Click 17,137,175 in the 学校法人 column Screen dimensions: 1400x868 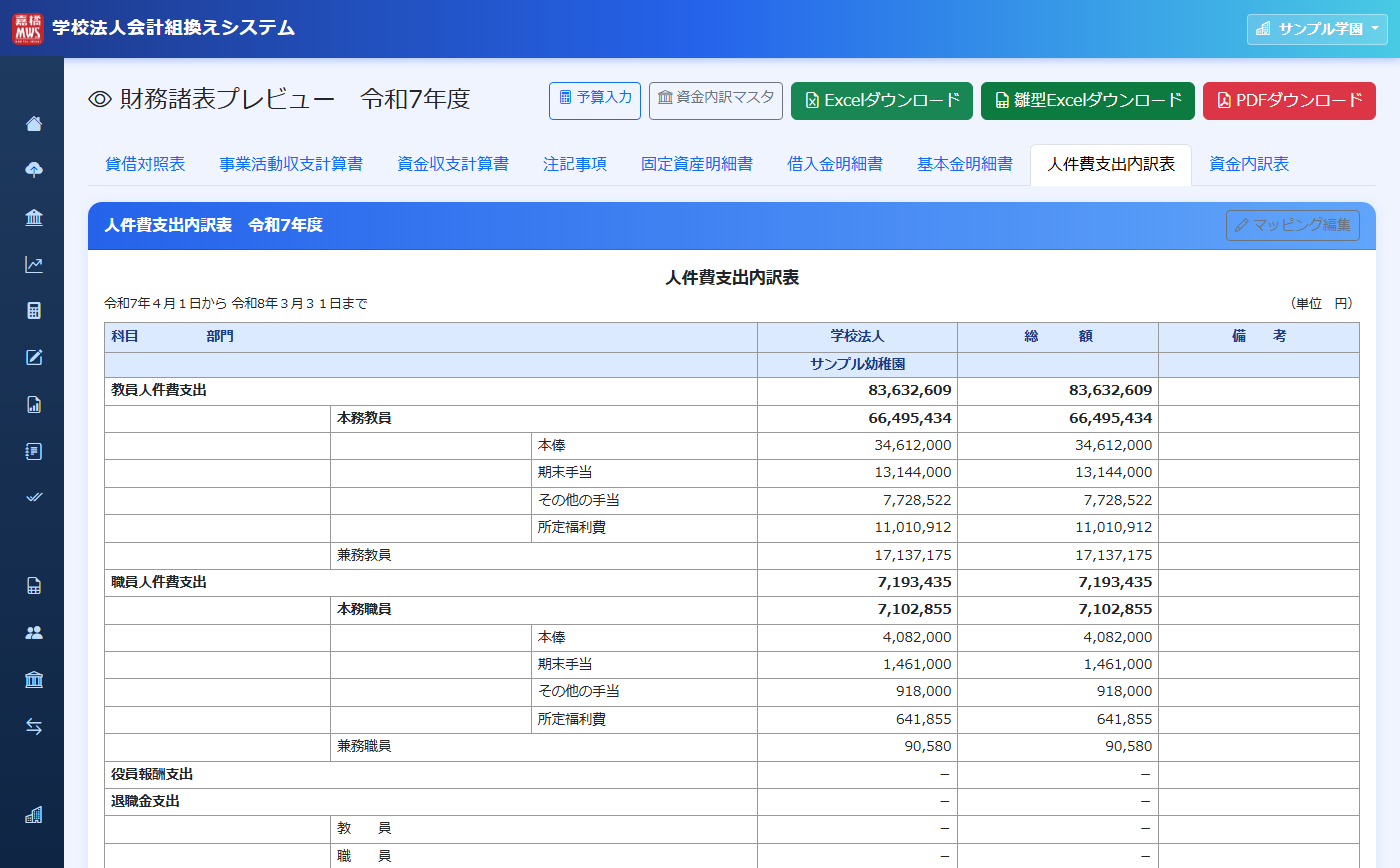tap(913, 555)
